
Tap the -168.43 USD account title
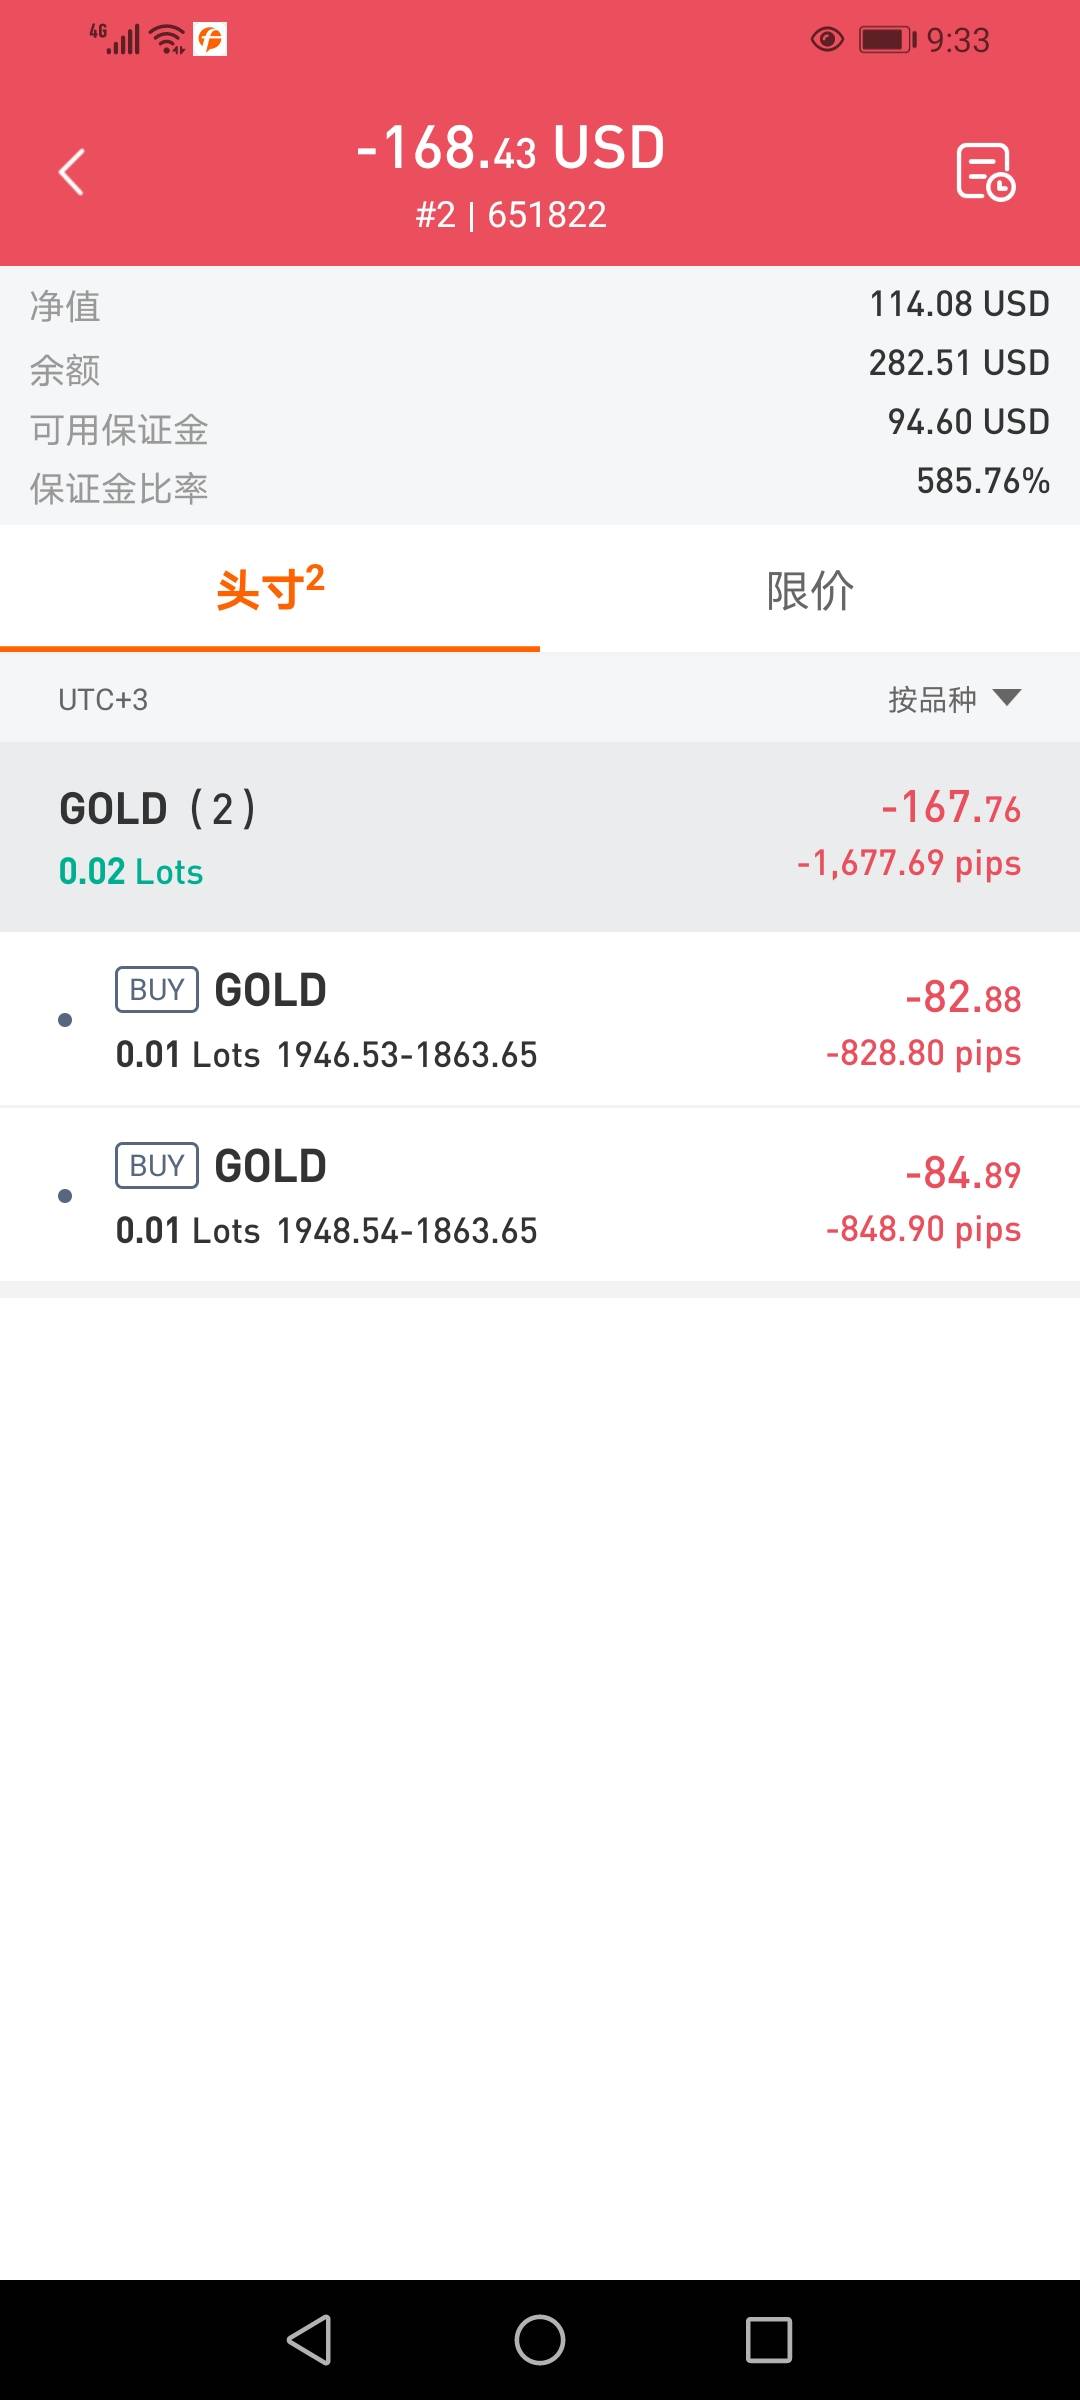coord(511,148)
